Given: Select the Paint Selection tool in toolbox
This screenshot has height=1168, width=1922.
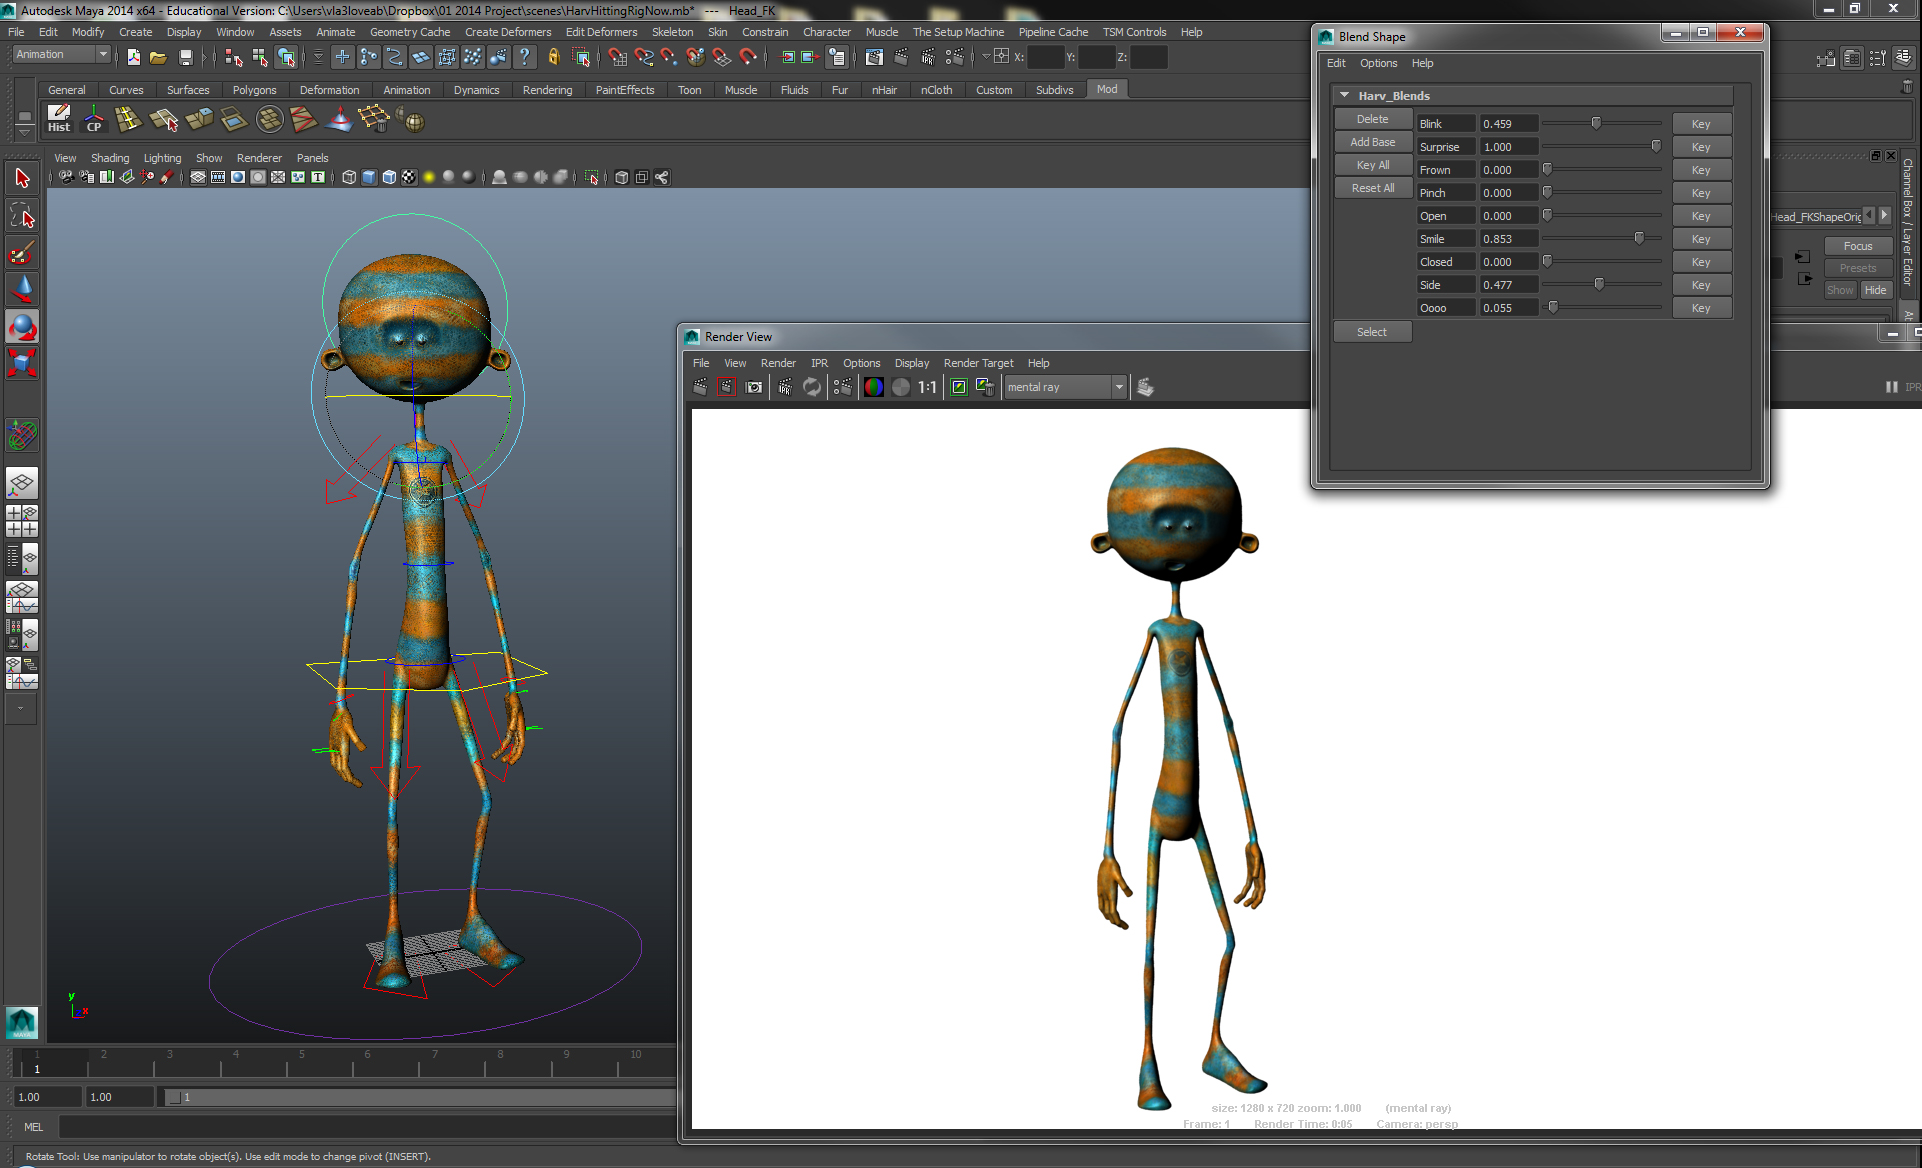Looking at the screenshot, I should tap(22, 251).
